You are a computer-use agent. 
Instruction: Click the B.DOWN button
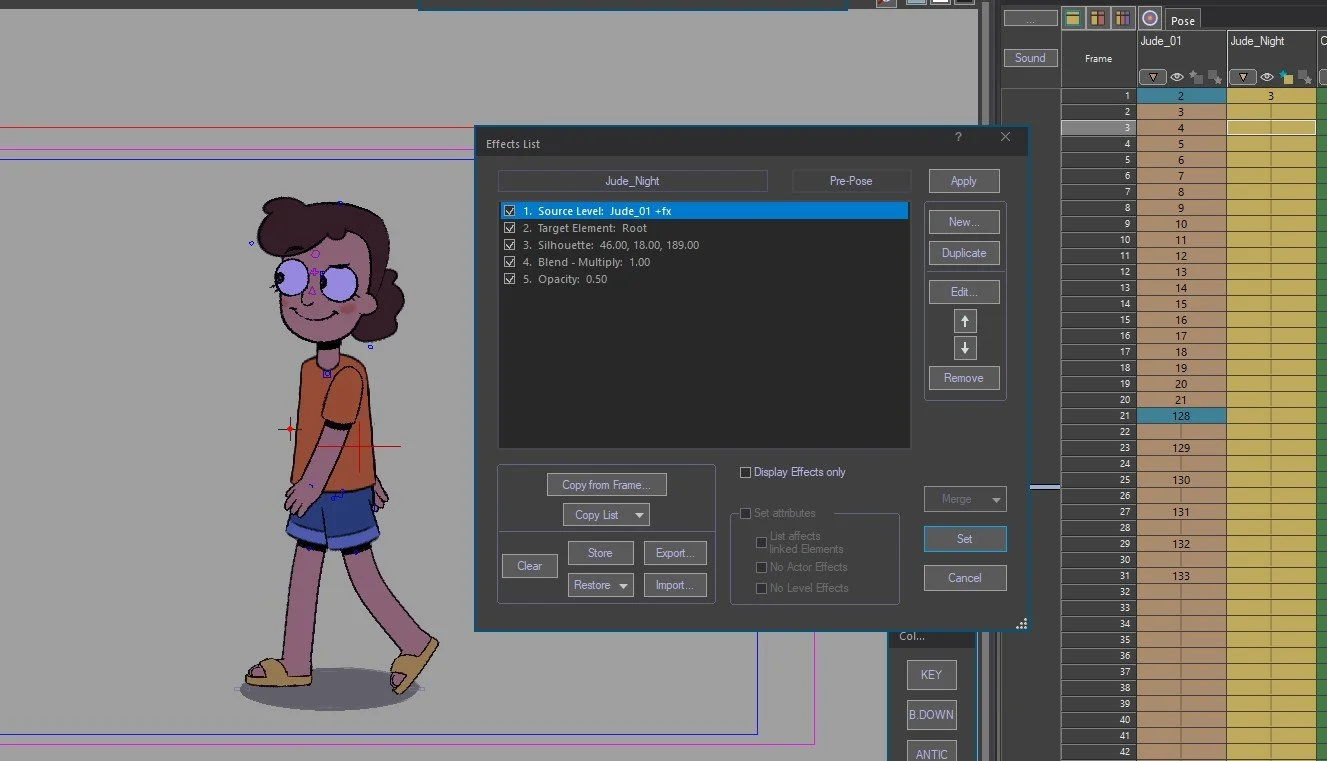click(x=931, y=715)
